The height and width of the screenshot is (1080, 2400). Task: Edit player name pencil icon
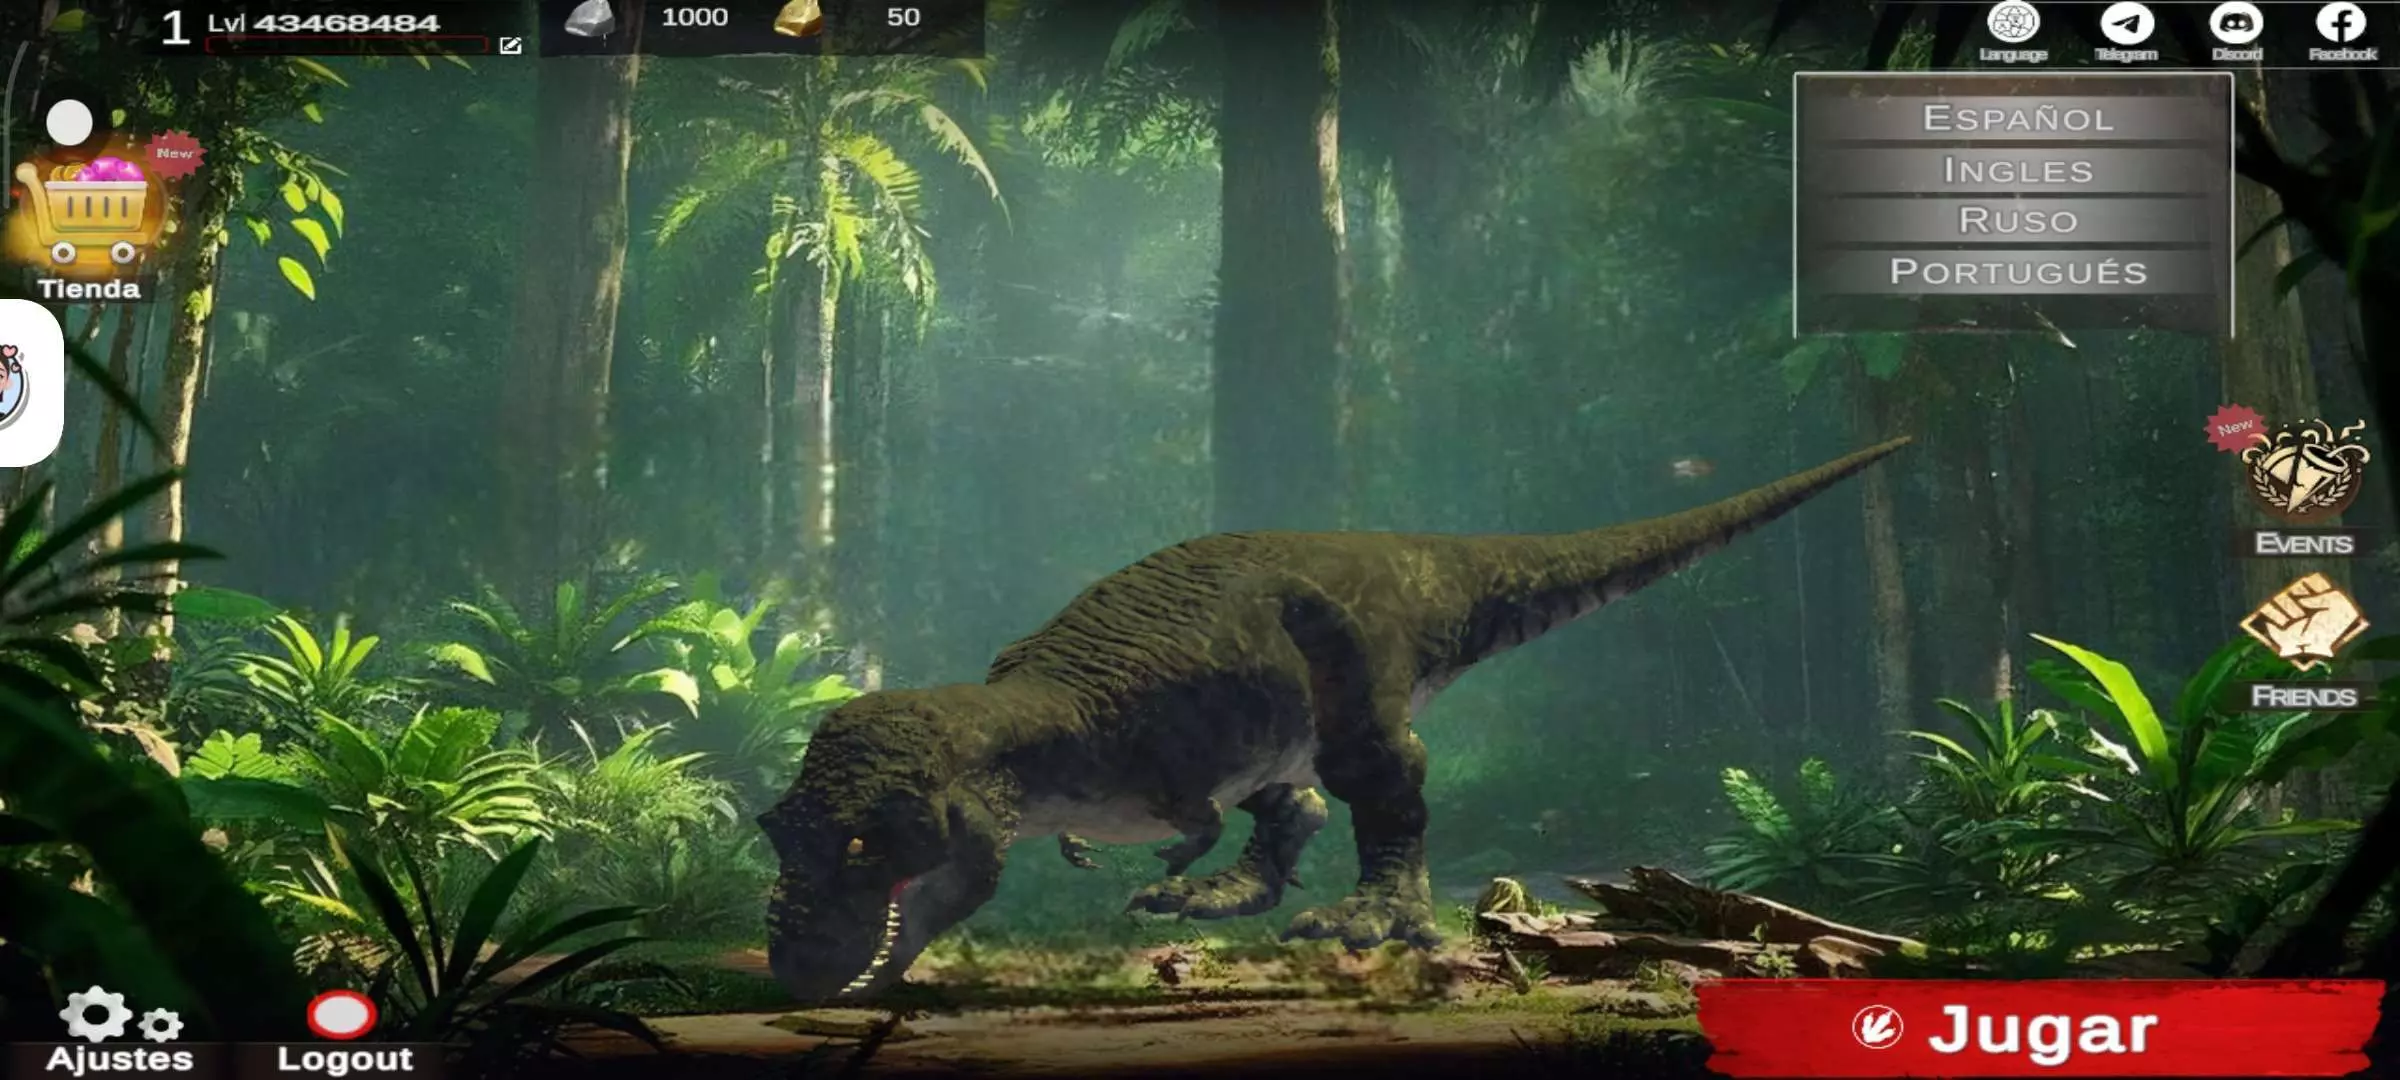click(x=510, y=45)
